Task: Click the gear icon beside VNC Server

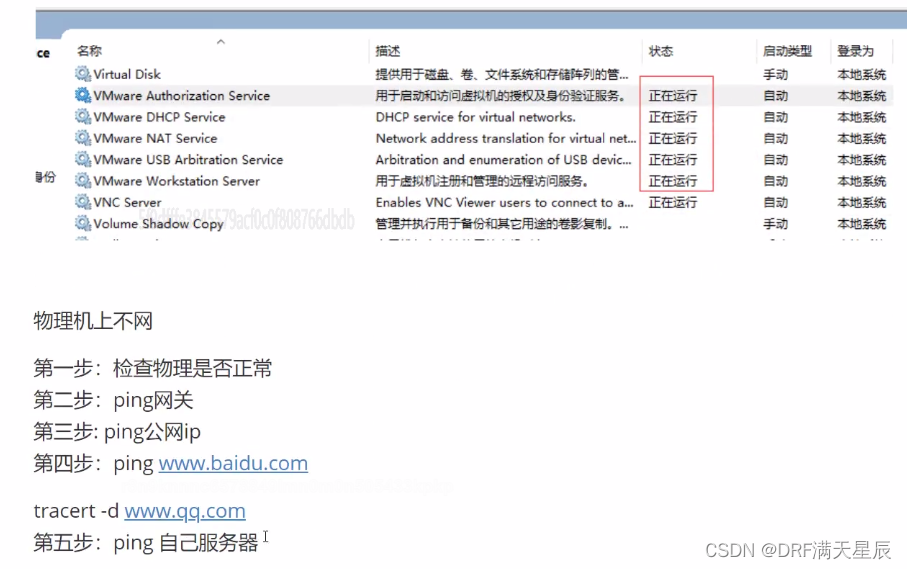Action: point(83,202)
